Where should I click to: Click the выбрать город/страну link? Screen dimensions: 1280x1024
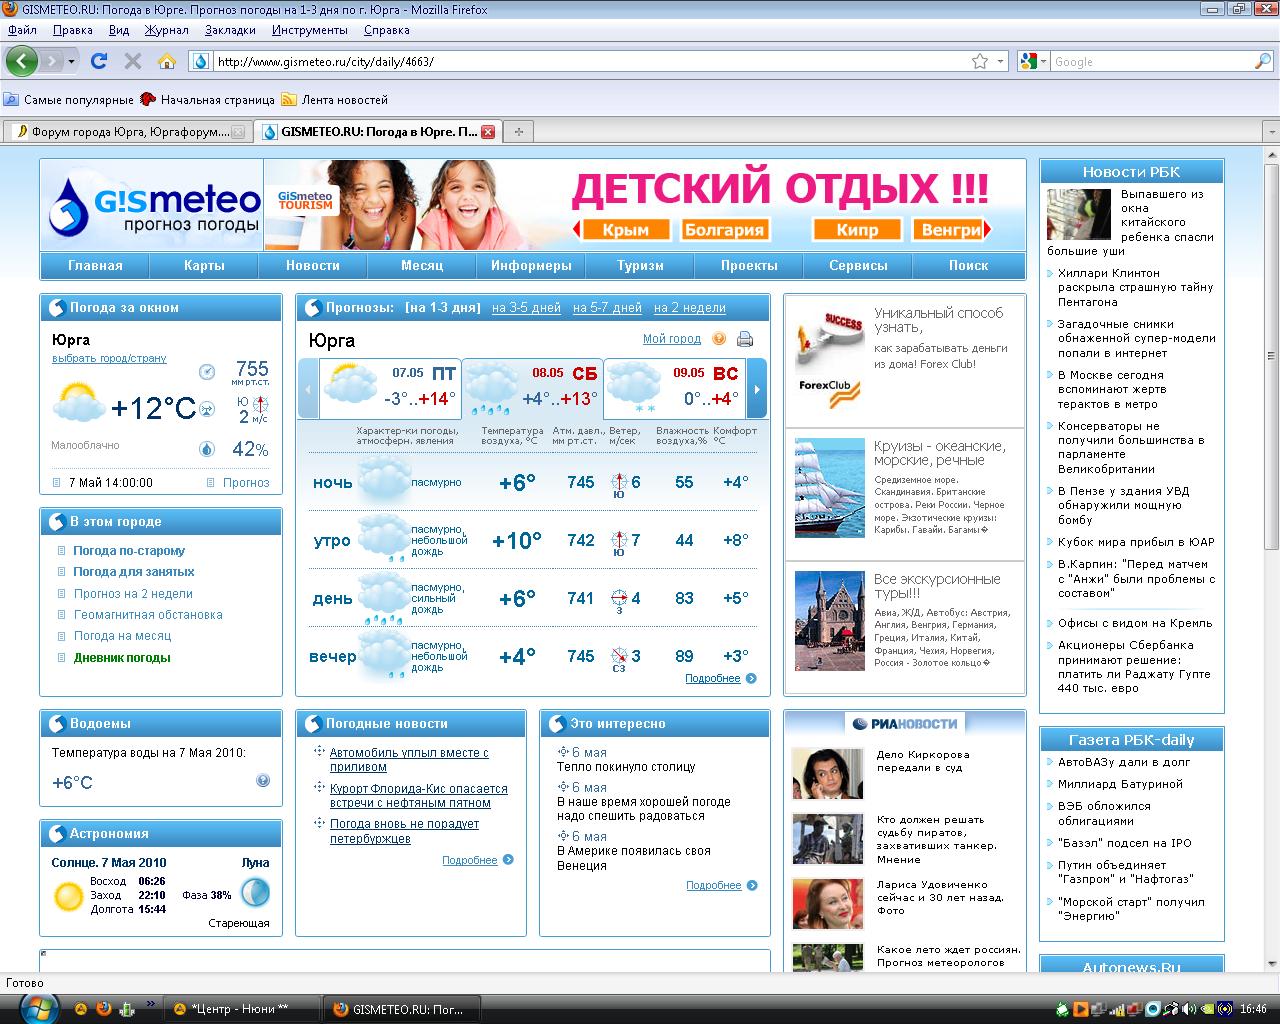point(109,358)
